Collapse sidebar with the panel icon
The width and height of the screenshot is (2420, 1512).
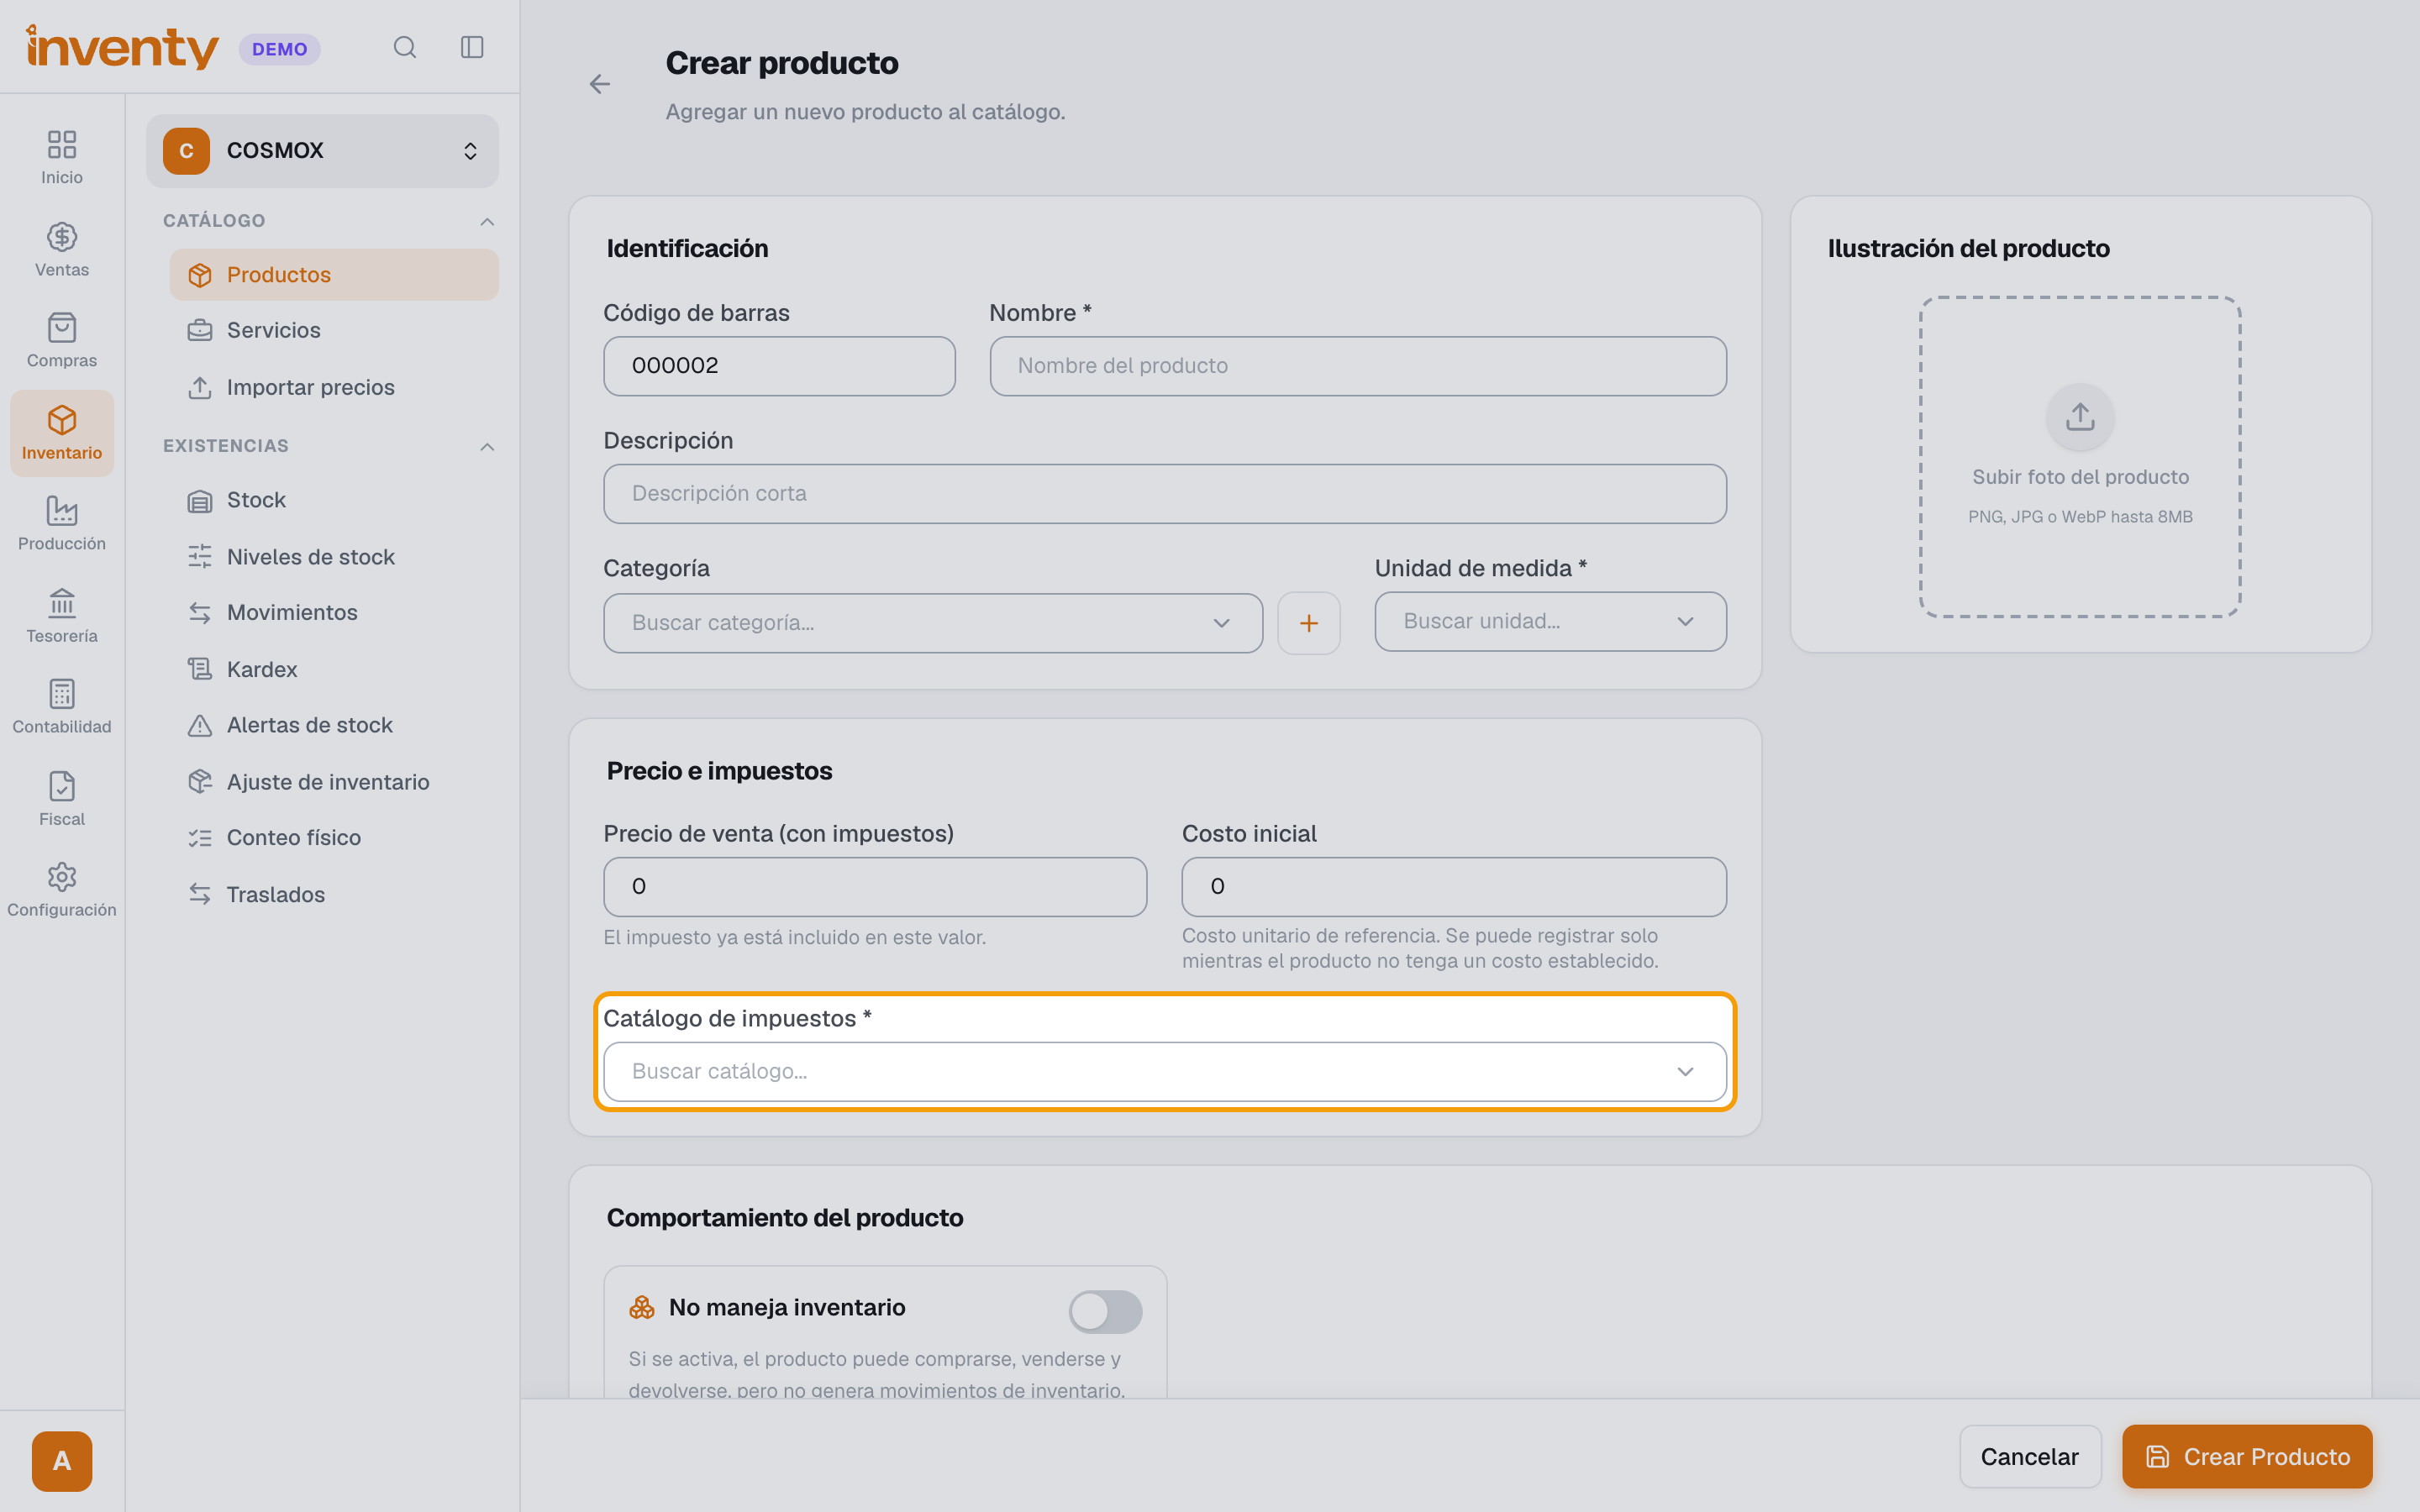pos(472,47)
